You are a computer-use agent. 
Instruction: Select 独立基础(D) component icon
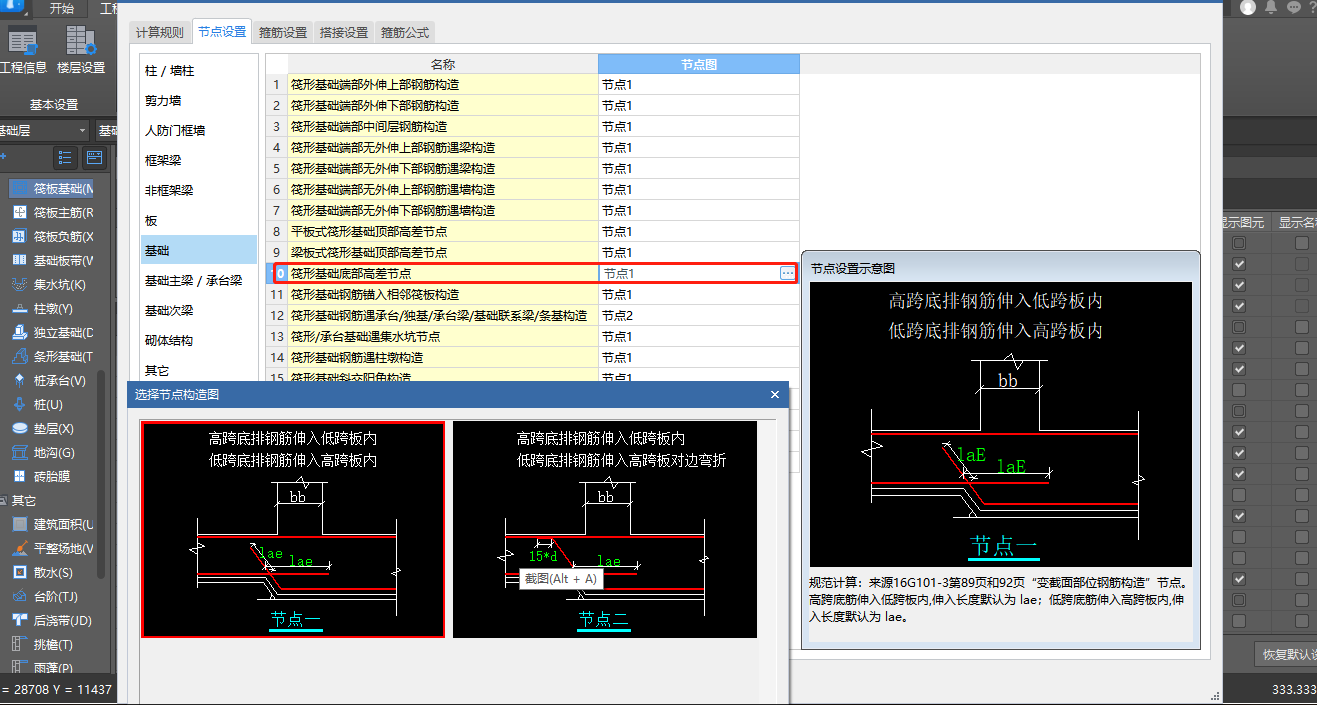(x=19, y=332)
